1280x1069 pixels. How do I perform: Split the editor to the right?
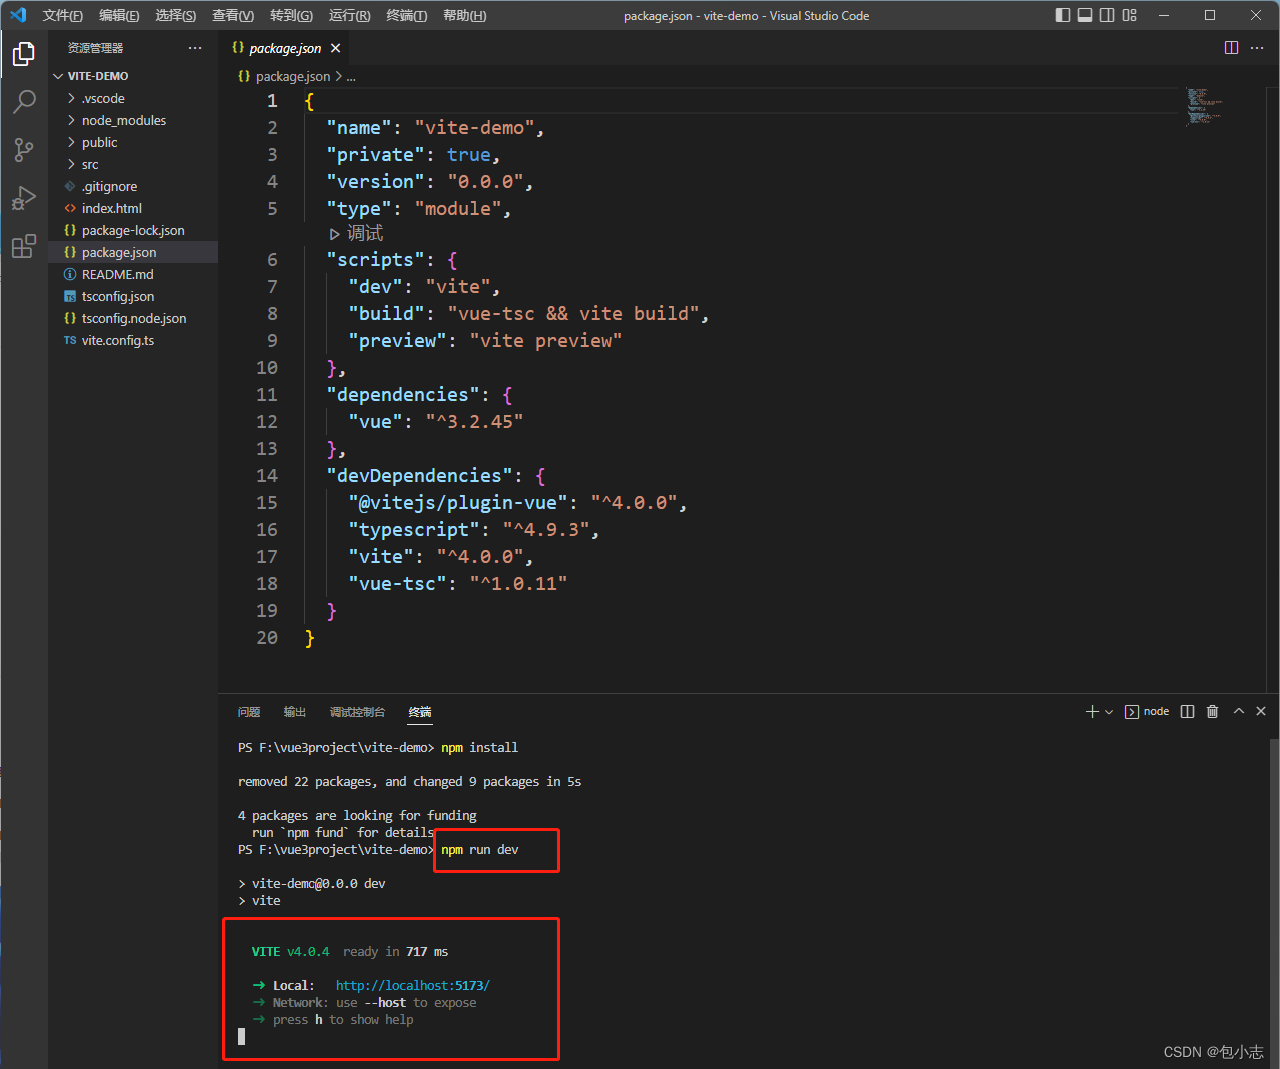(x=1231, y=48)
